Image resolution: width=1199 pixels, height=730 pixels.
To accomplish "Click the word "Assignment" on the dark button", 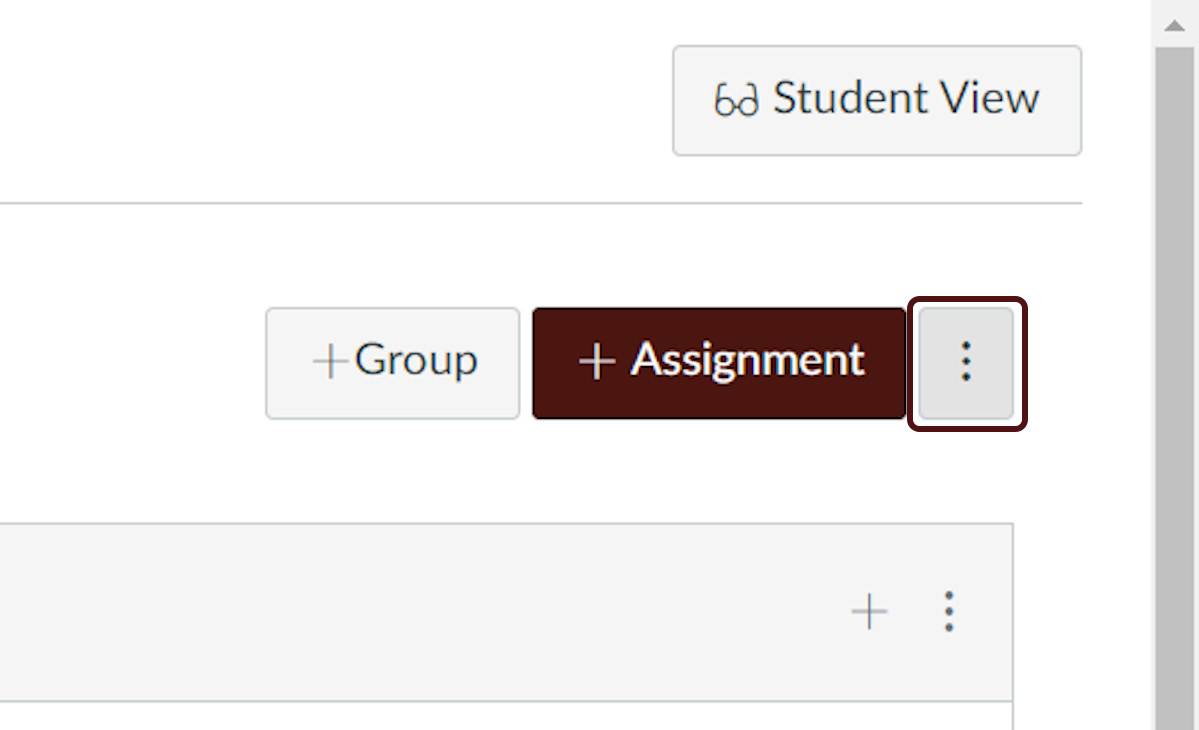I will click(747, 360).
